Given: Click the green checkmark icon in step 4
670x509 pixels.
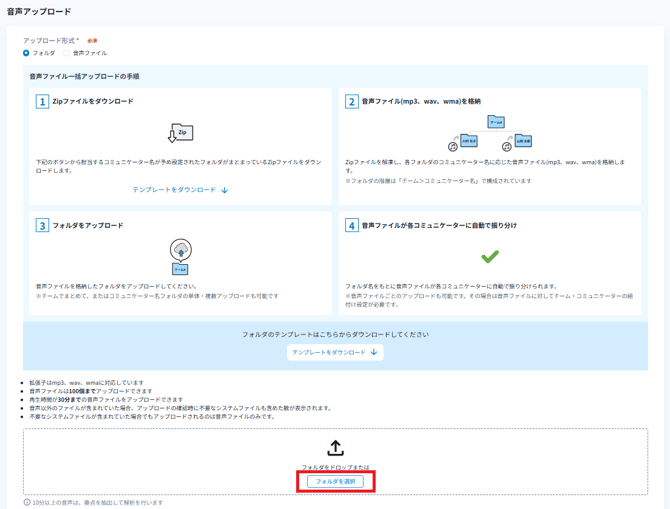Looking at the screenshot, I should click(490, 256).
